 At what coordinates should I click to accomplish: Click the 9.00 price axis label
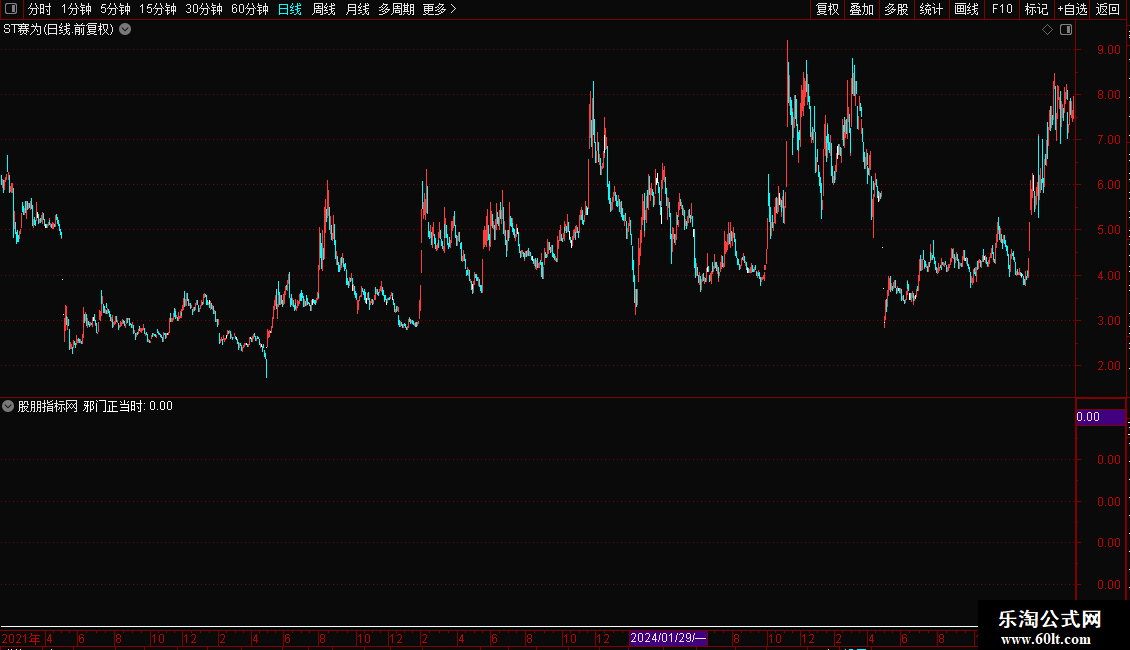(x=1108, y=50)
